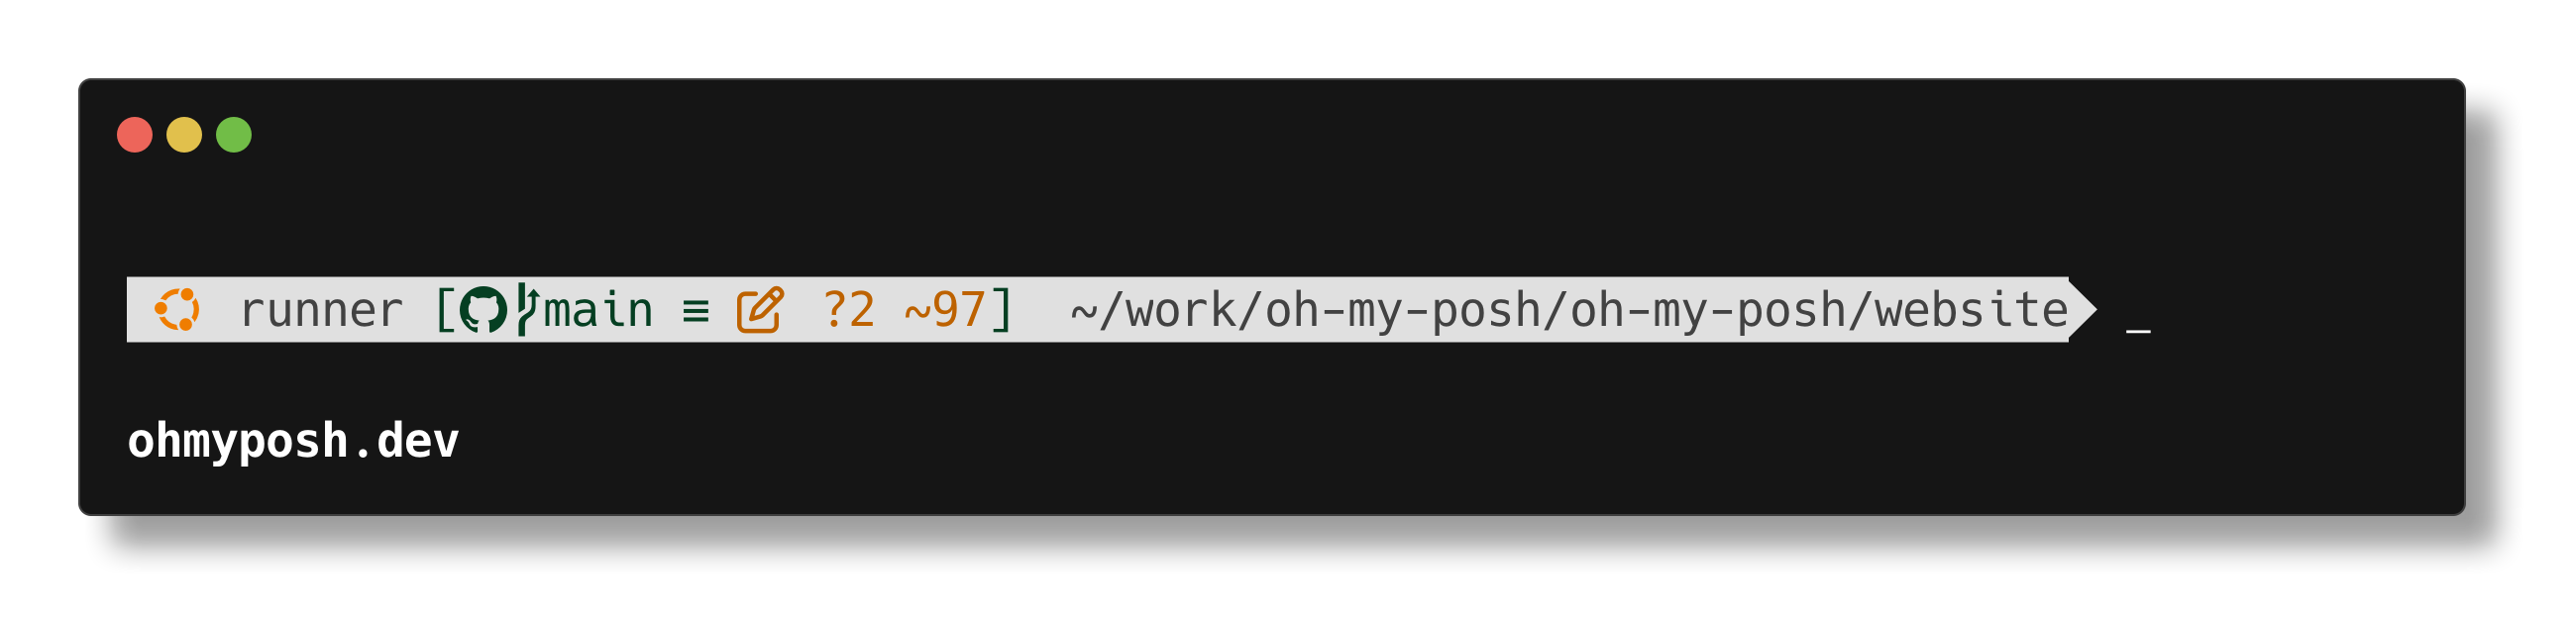
Task: Click the orange Ubuntu logo icon
Action: tap(178, 309)
